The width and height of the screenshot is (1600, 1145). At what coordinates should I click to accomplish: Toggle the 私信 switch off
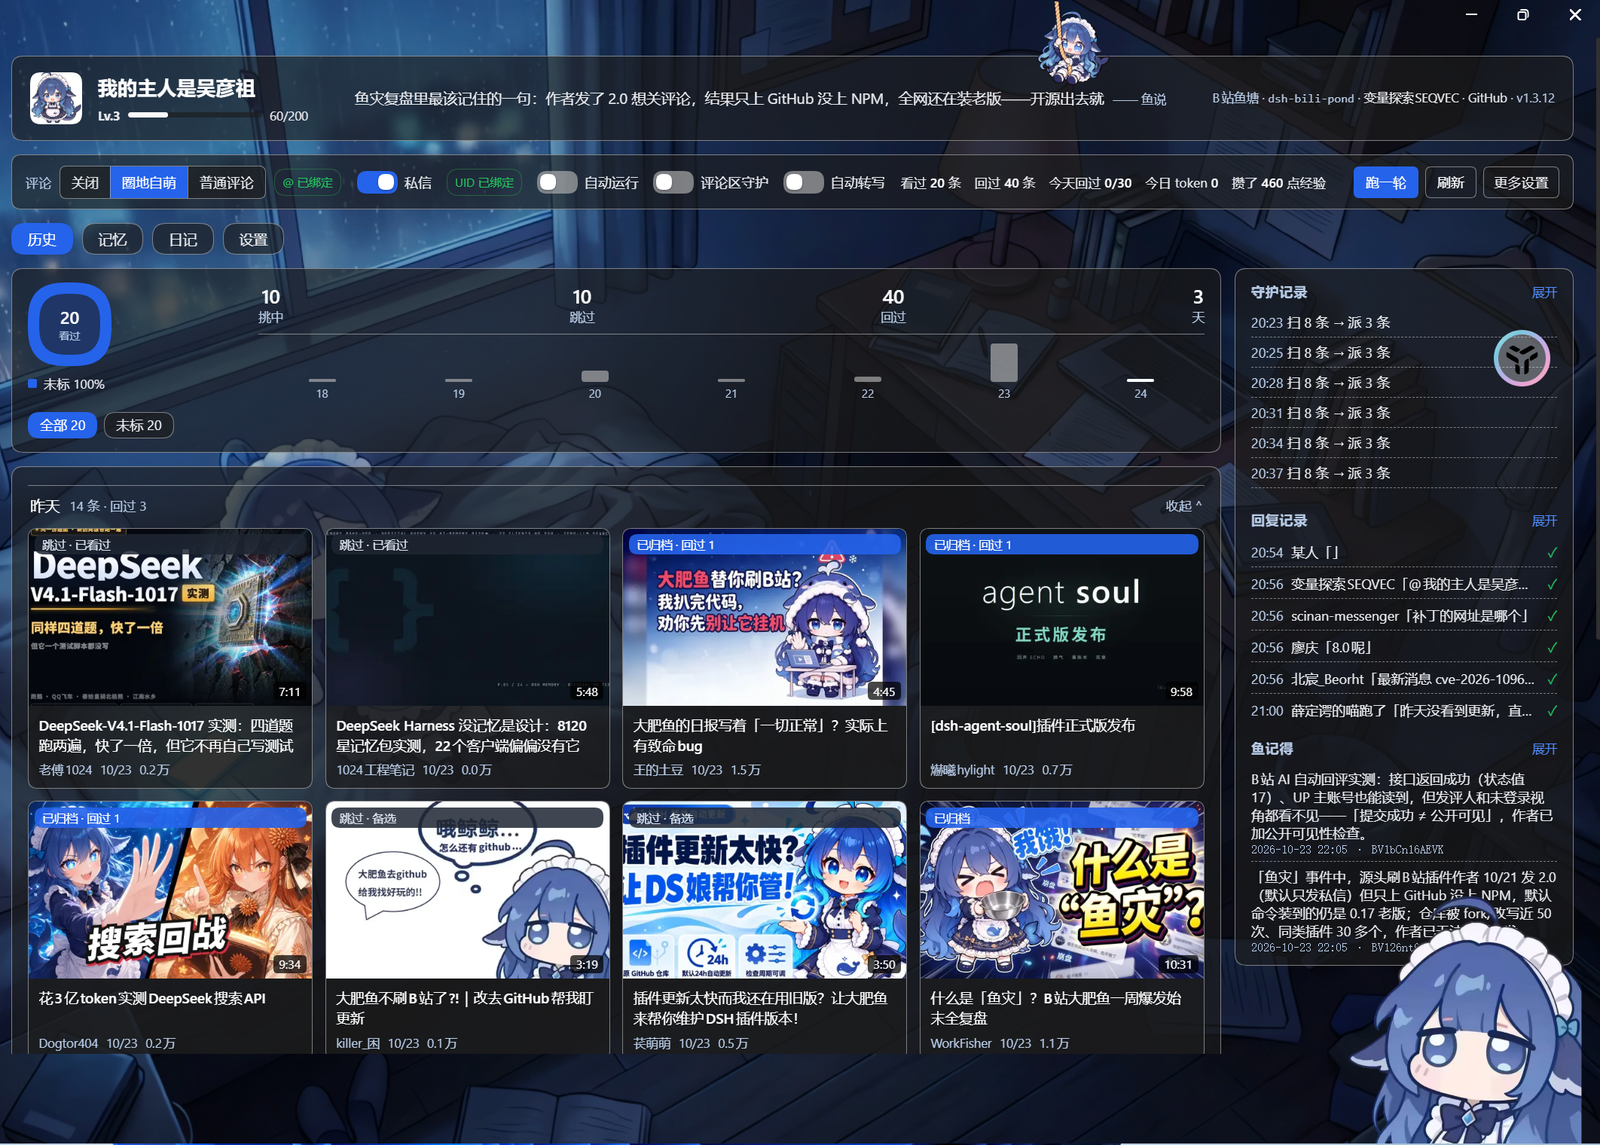[376, 182]
